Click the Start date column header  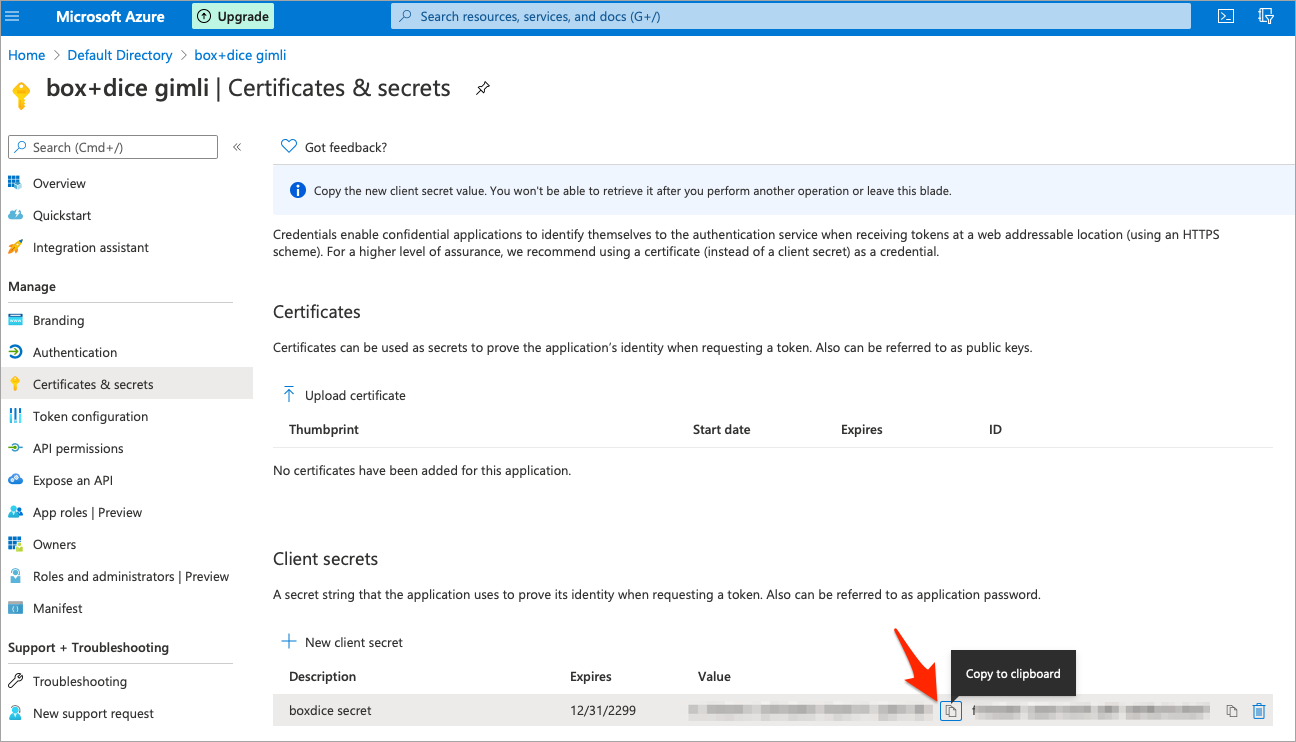[721, 429]
